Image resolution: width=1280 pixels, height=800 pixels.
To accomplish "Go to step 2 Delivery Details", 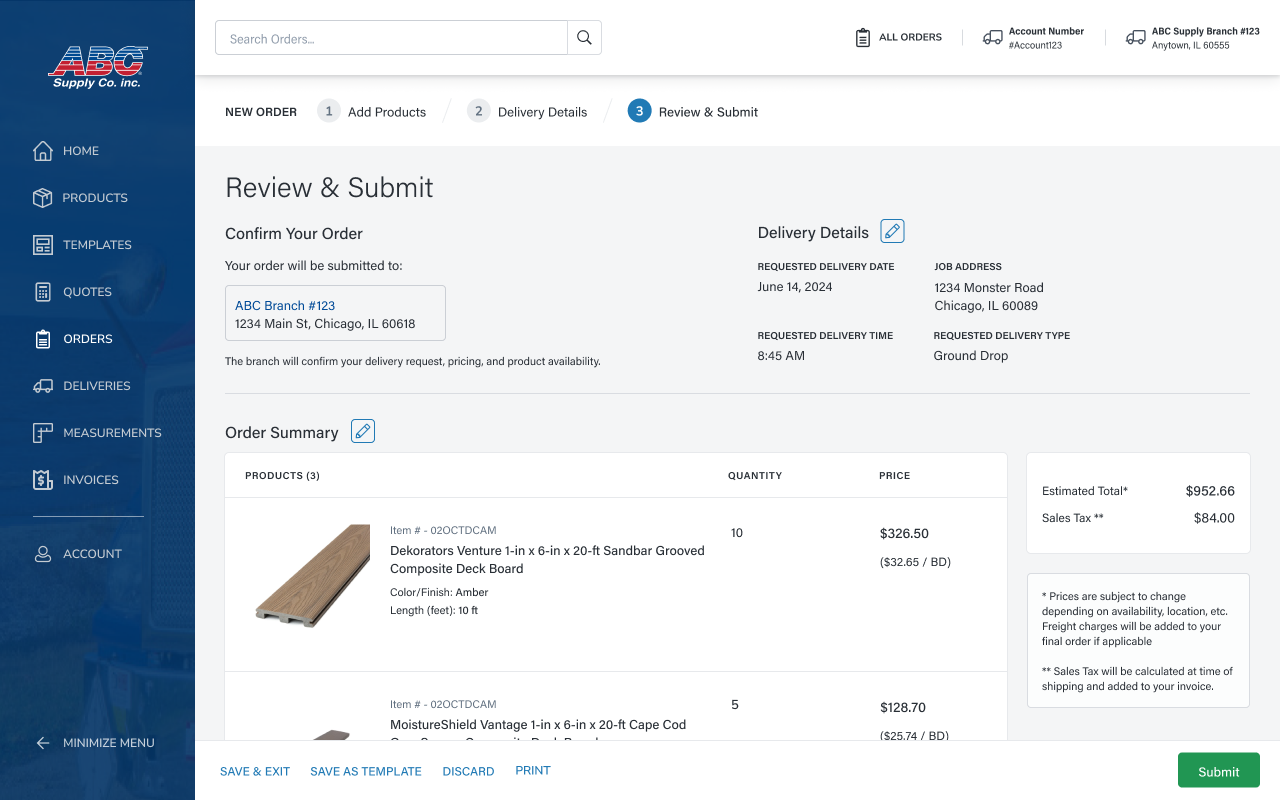I will [x=527, y=112].
